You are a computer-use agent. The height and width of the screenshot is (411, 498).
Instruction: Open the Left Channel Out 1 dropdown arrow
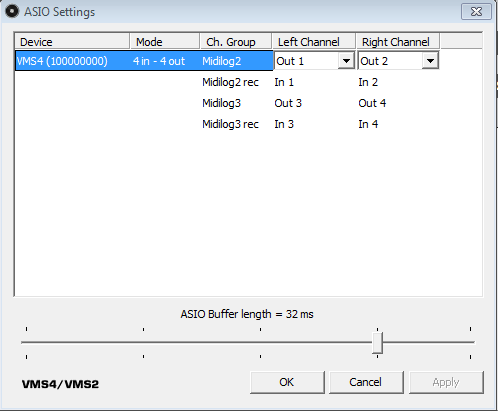(346, 61)
